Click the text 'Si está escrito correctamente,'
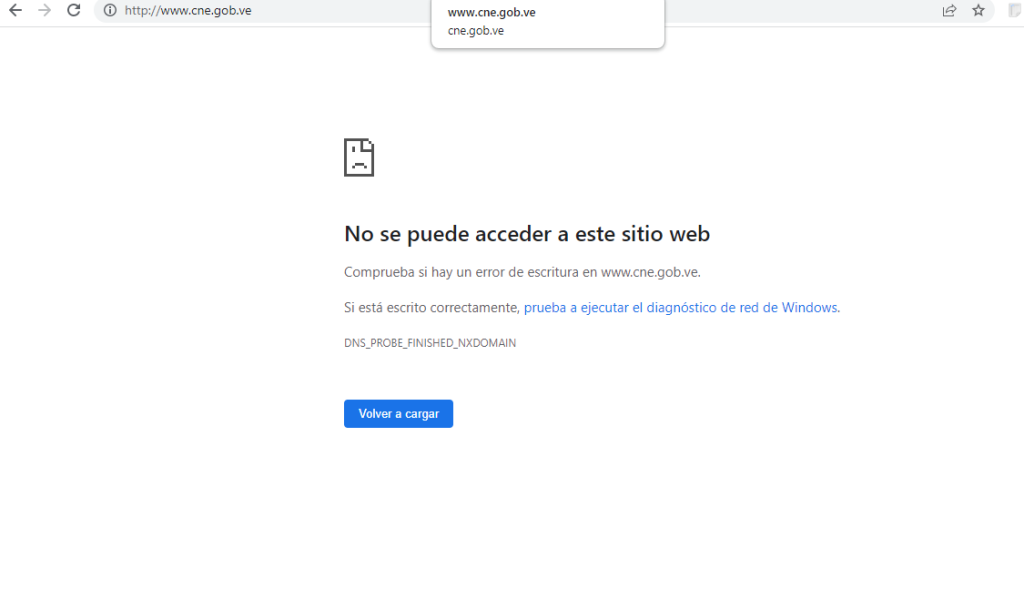Screen dimensions: 1024x609 (432, 307)
